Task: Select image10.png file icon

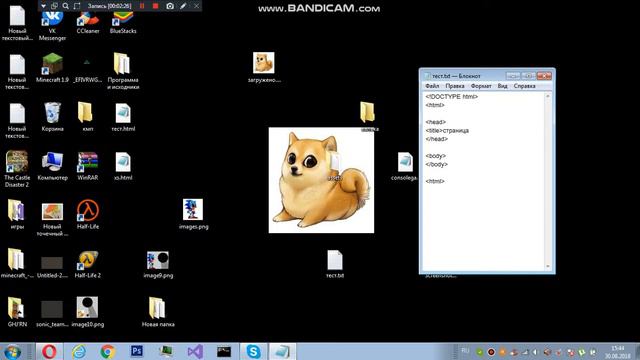Action: click(87, 312)
